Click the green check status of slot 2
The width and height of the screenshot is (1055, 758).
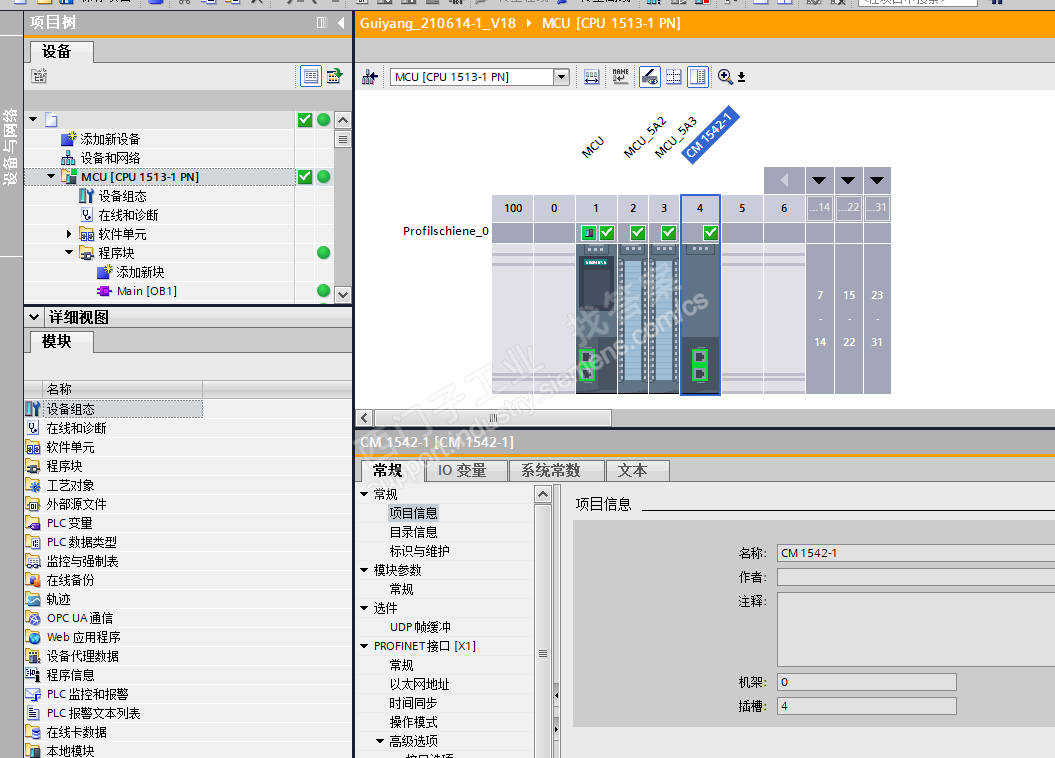tap(638, 233)
